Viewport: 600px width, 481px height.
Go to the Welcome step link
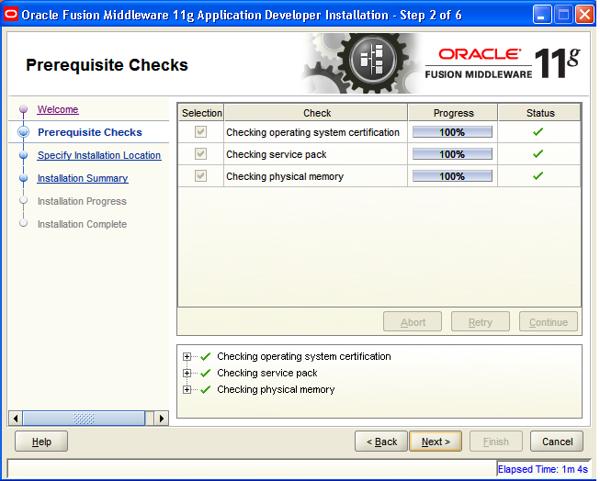pos(57,109)
